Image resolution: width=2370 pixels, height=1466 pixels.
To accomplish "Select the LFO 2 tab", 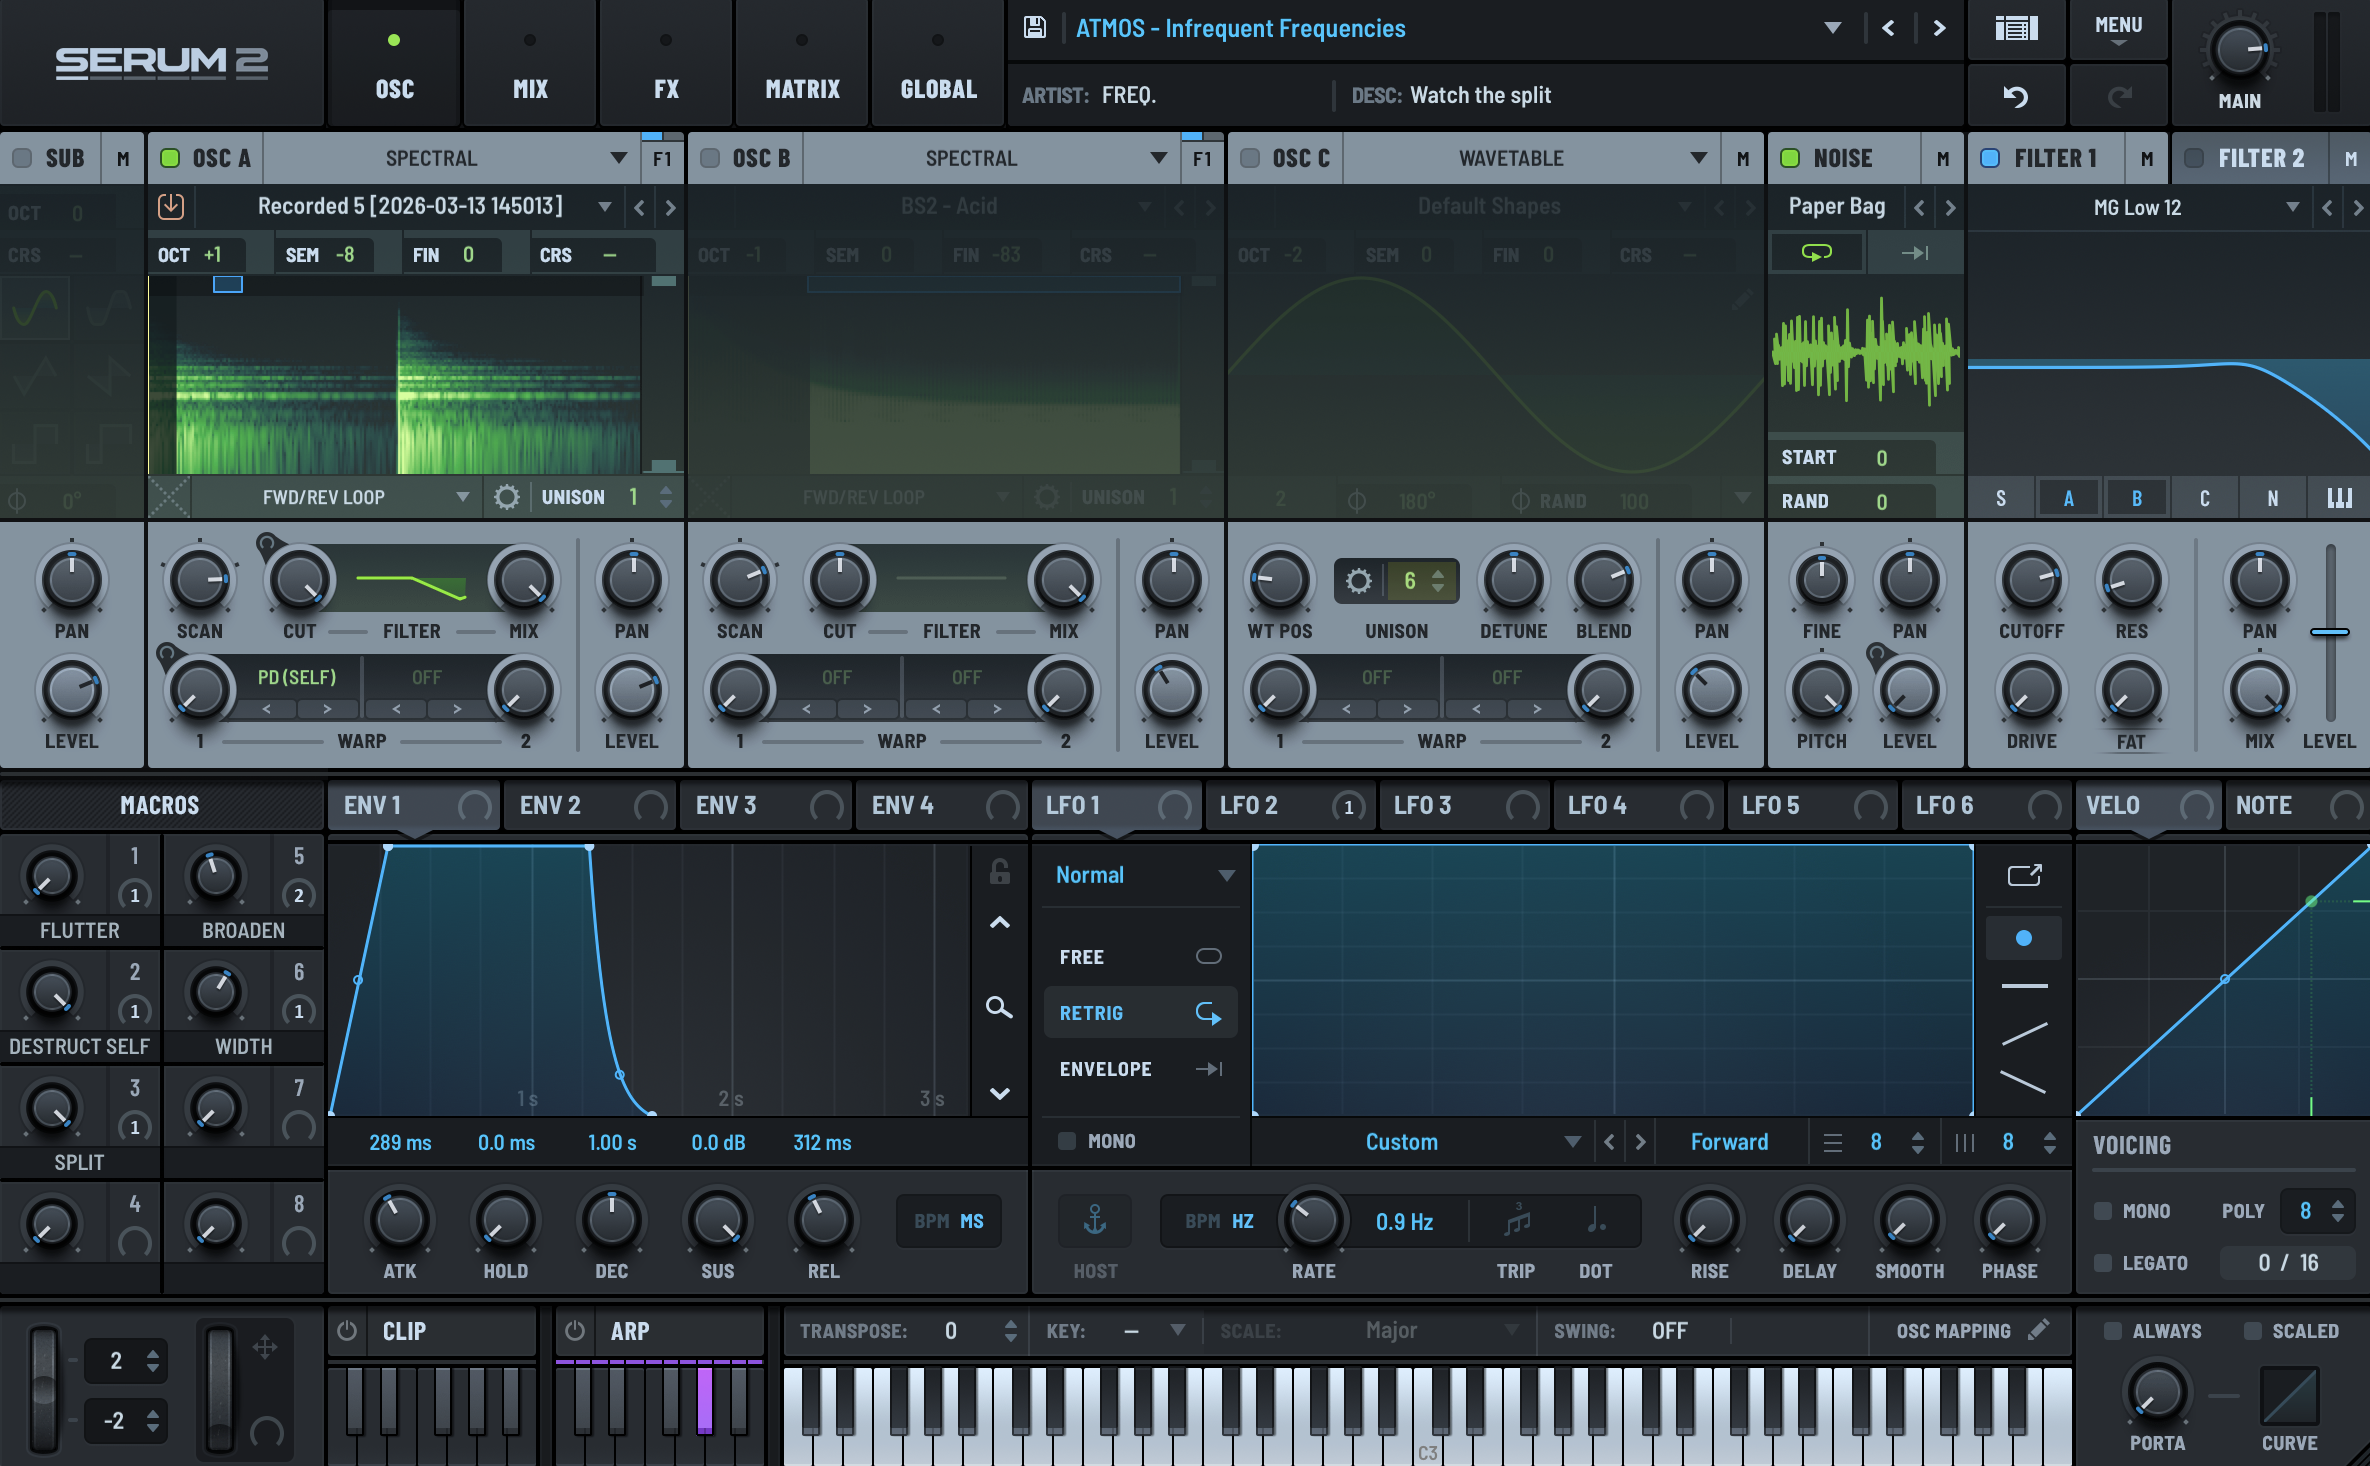I will pyautogui.click(x=1250, y=805).
